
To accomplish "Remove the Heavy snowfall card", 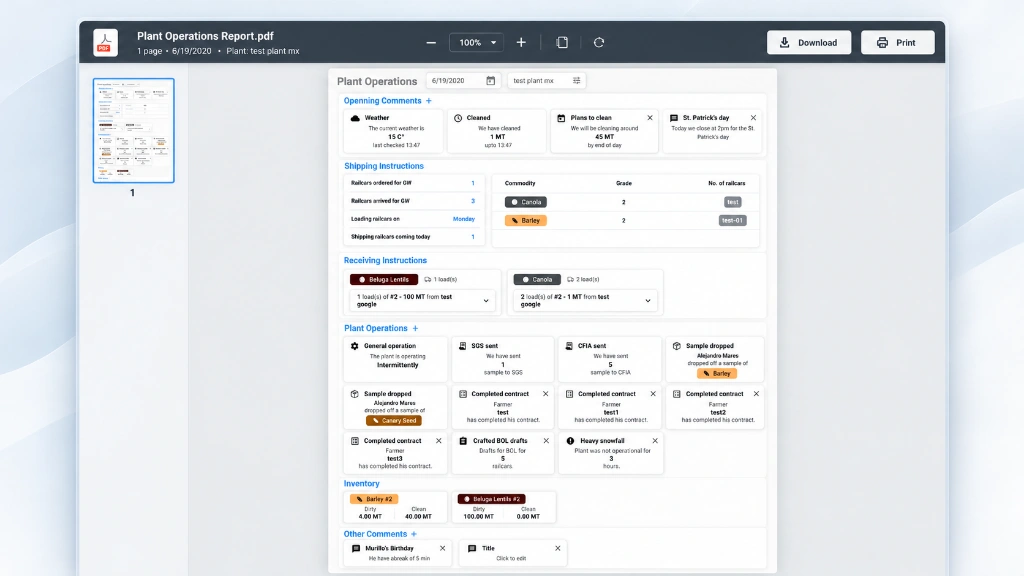I will click(x=655, y=441).
